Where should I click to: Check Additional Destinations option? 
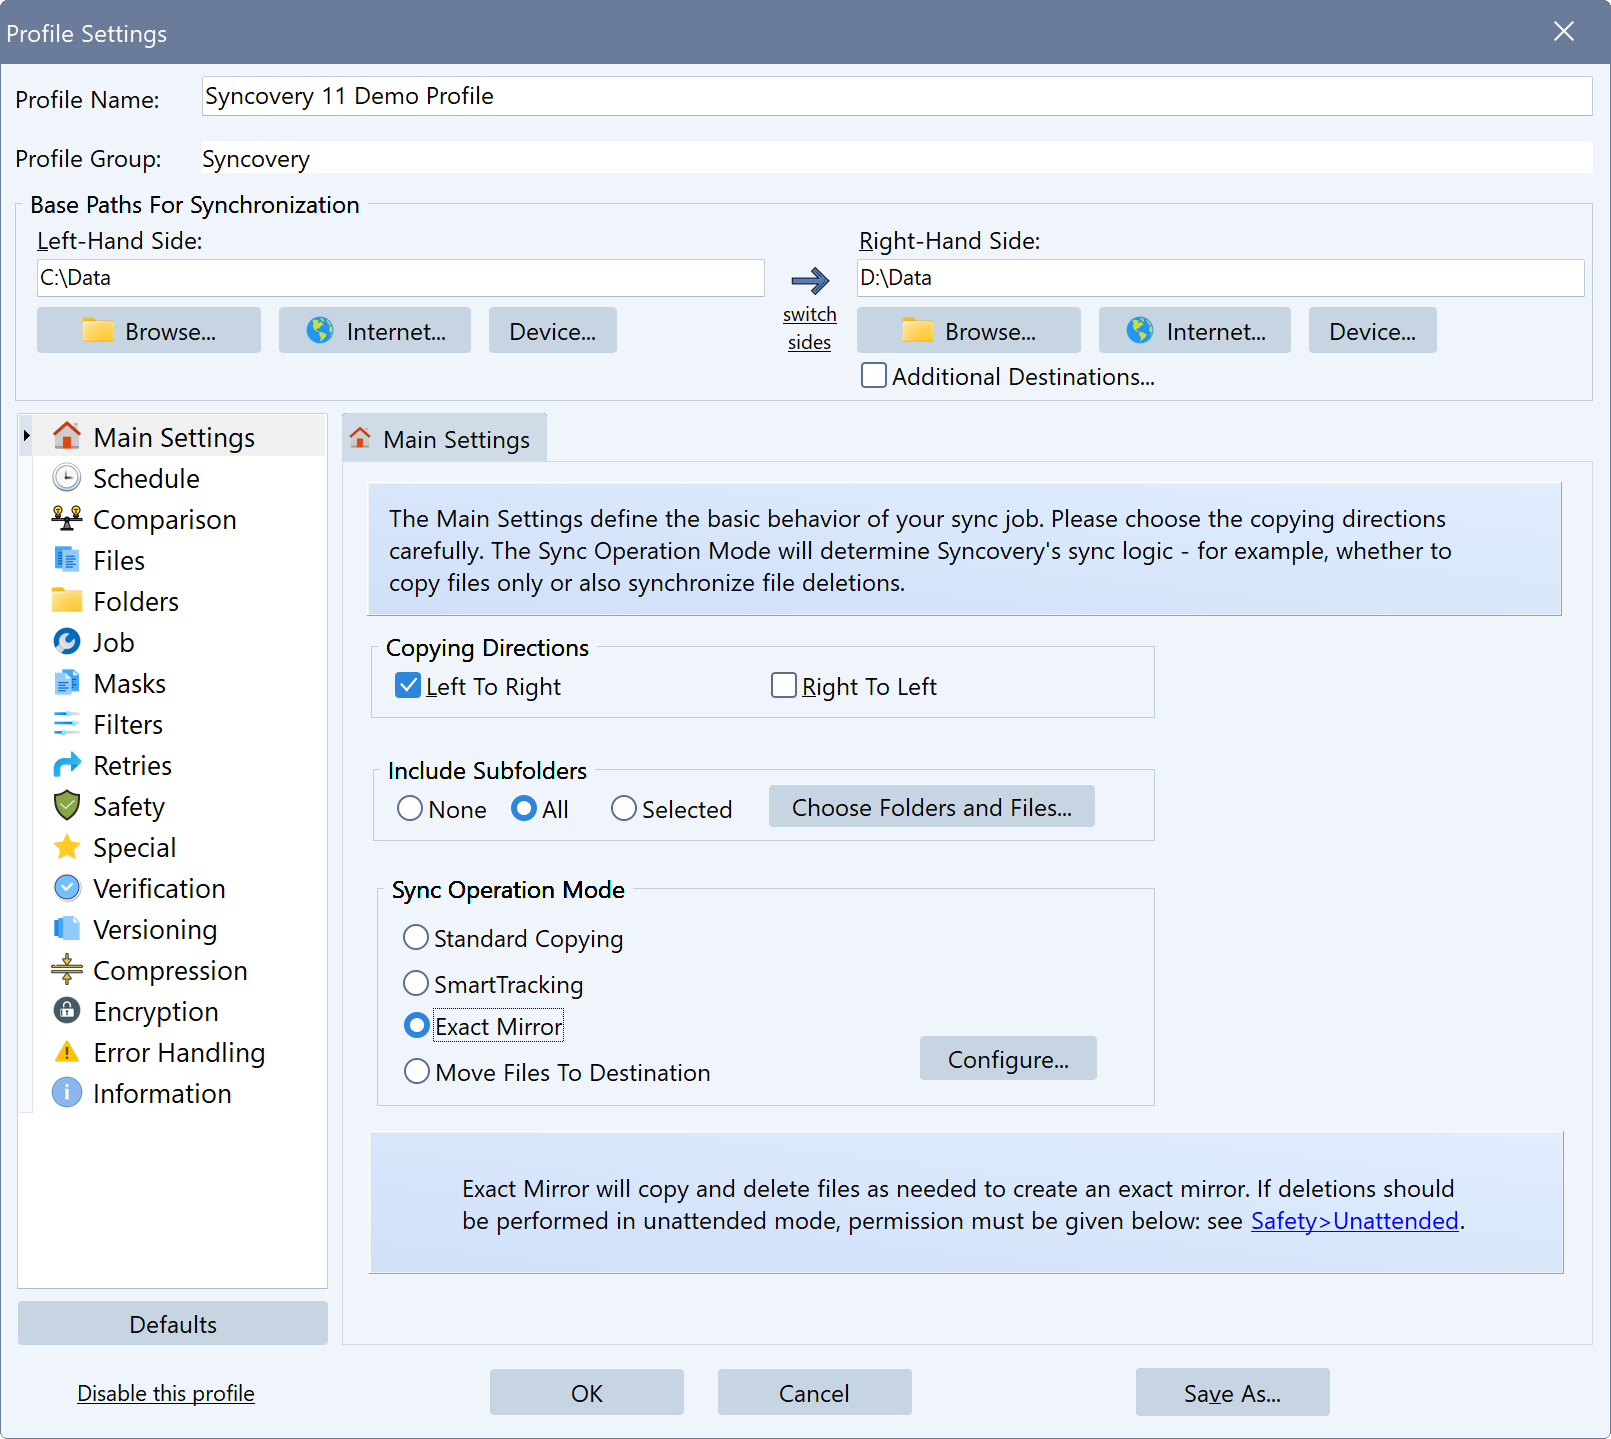click(x=873, y=375)
